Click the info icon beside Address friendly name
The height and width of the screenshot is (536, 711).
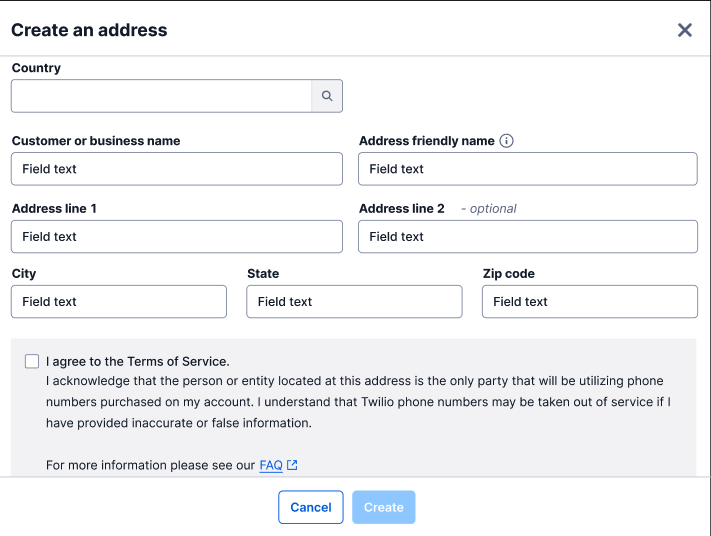tap(506, 141)
